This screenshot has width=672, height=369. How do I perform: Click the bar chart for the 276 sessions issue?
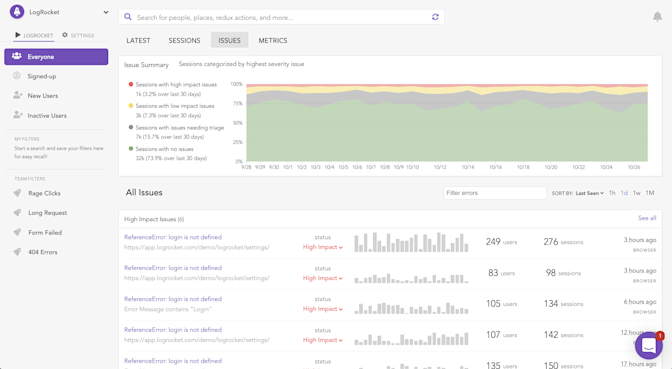pos(411,242)
